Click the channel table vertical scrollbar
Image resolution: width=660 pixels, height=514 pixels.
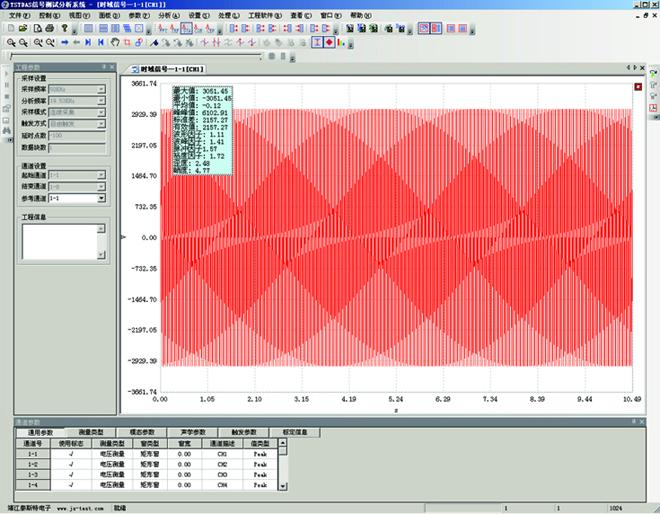(x=282, y=465)
